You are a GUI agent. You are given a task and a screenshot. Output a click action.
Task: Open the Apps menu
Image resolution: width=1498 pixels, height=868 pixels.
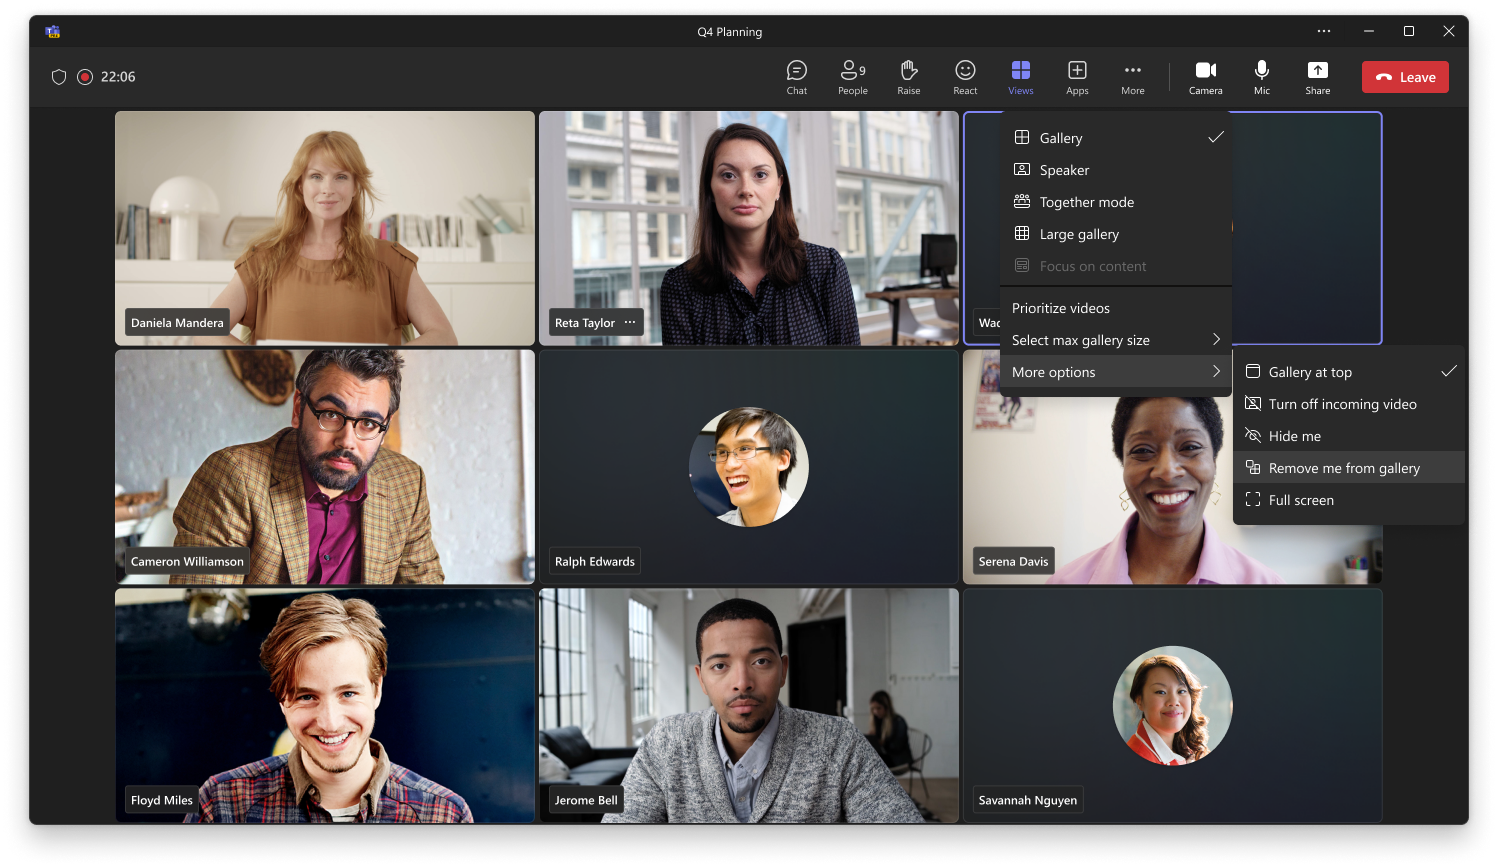[1077, 76]
